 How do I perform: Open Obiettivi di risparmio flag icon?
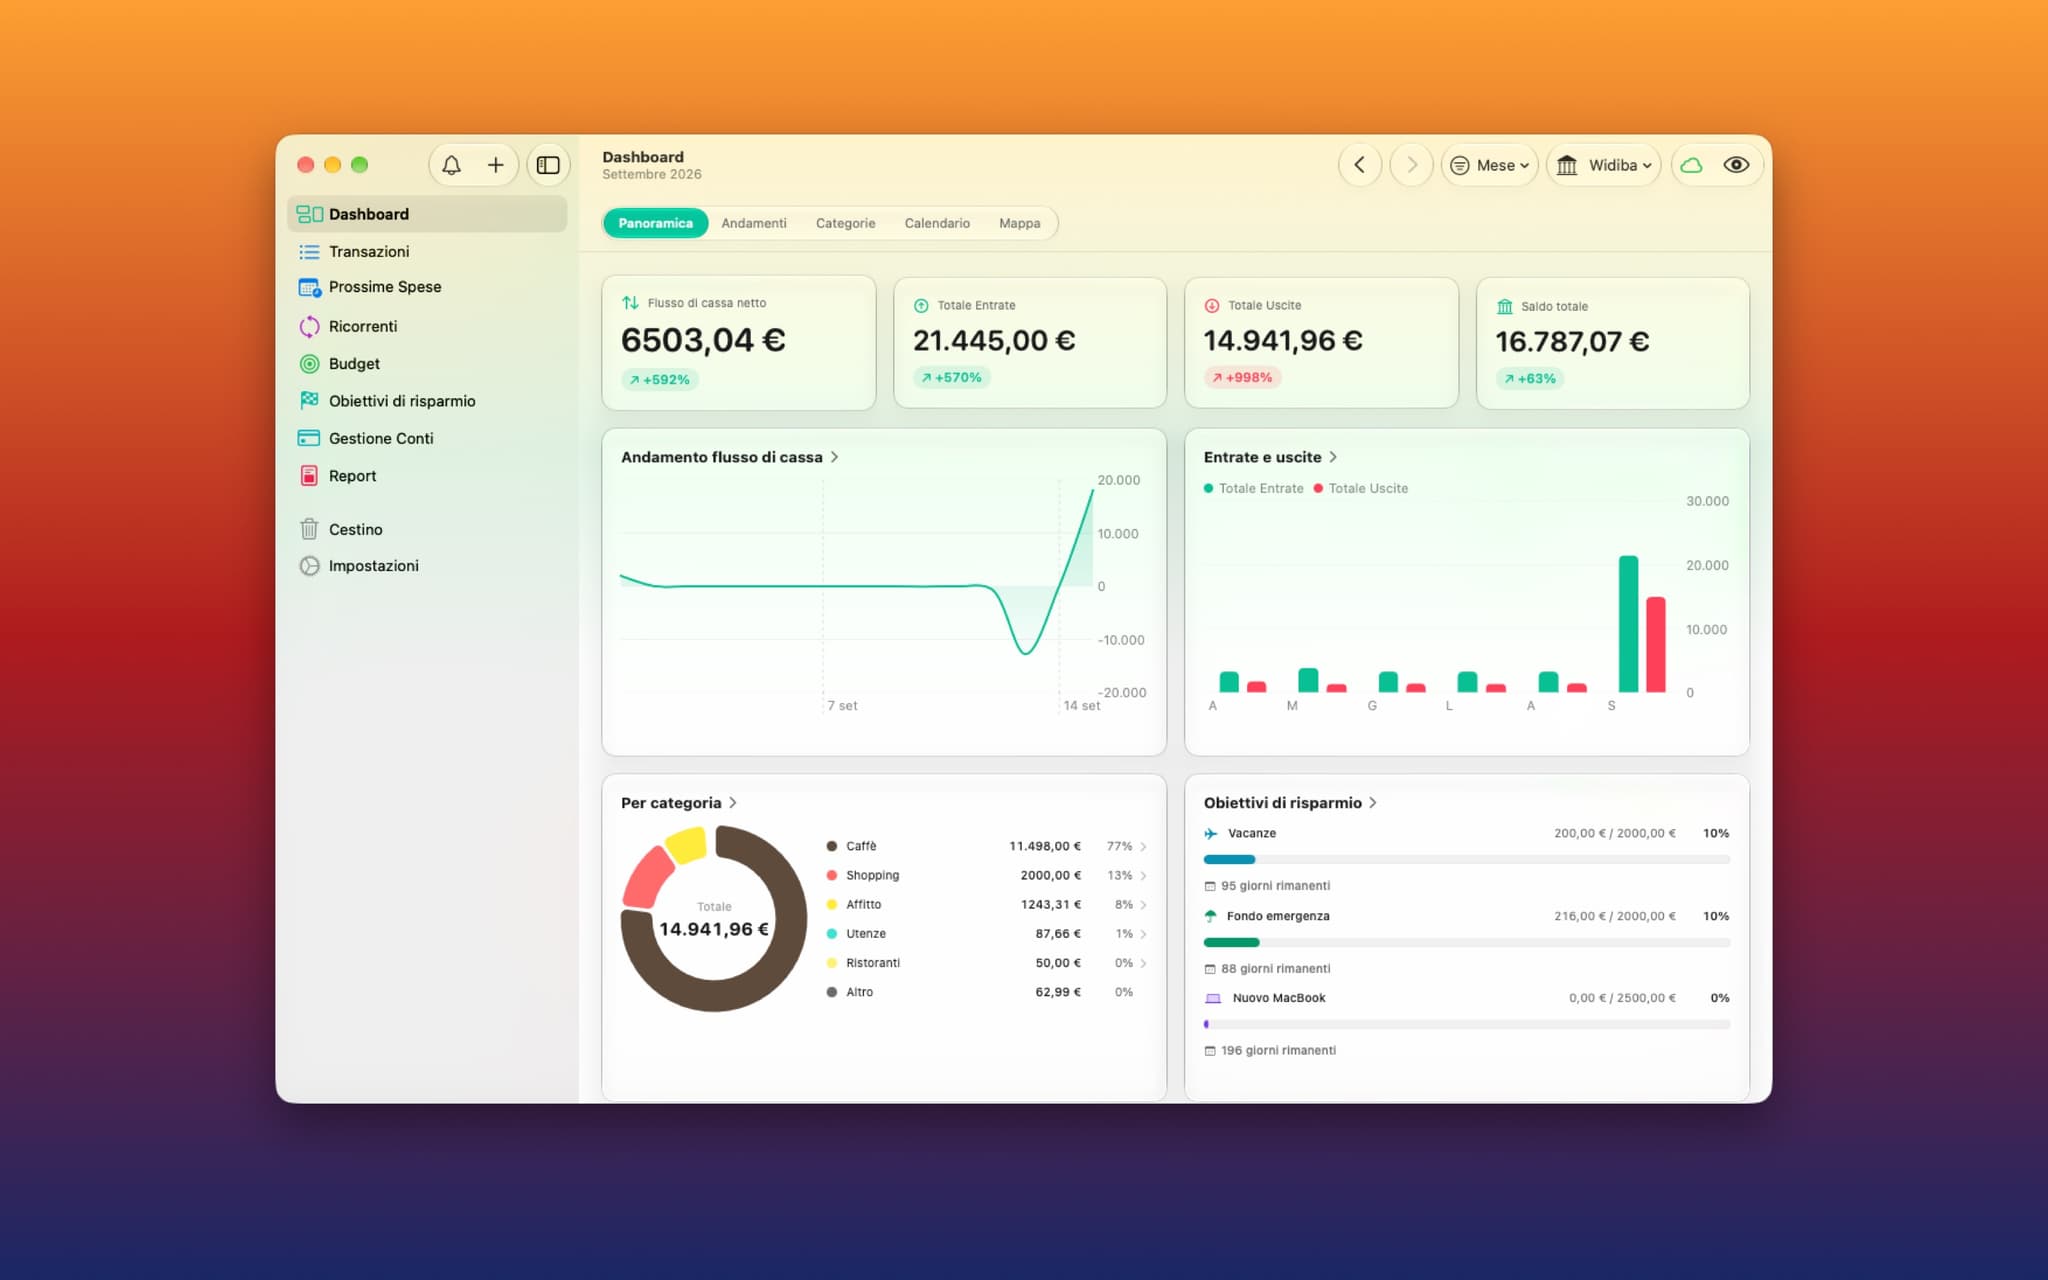point(309,400)
